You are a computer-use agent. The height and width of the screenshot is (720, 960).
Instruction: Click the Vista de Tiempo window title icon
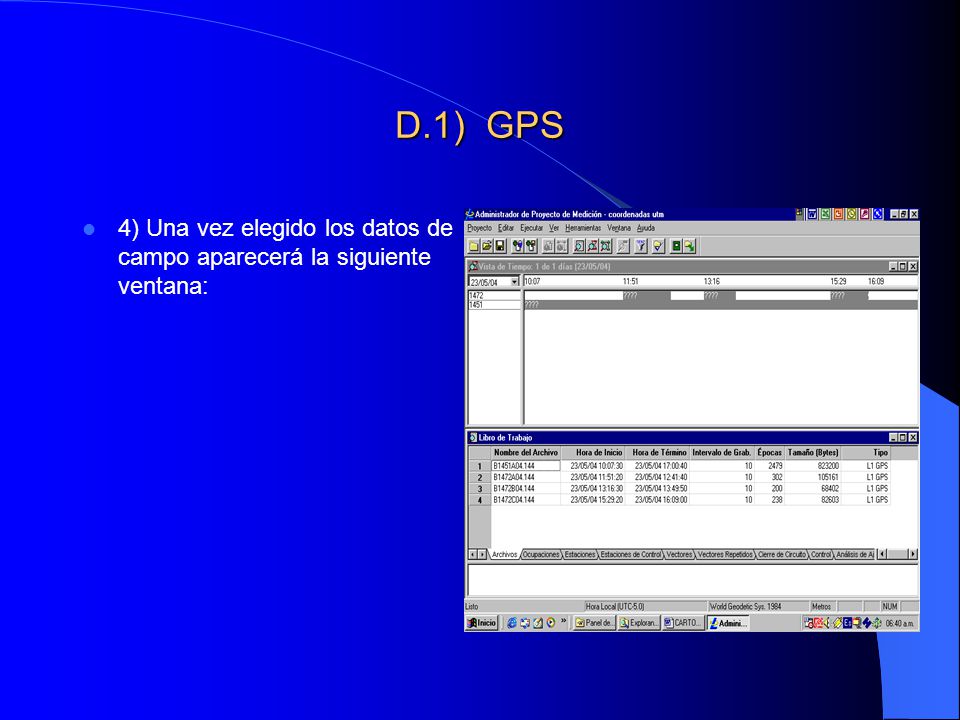coord(473,266)
